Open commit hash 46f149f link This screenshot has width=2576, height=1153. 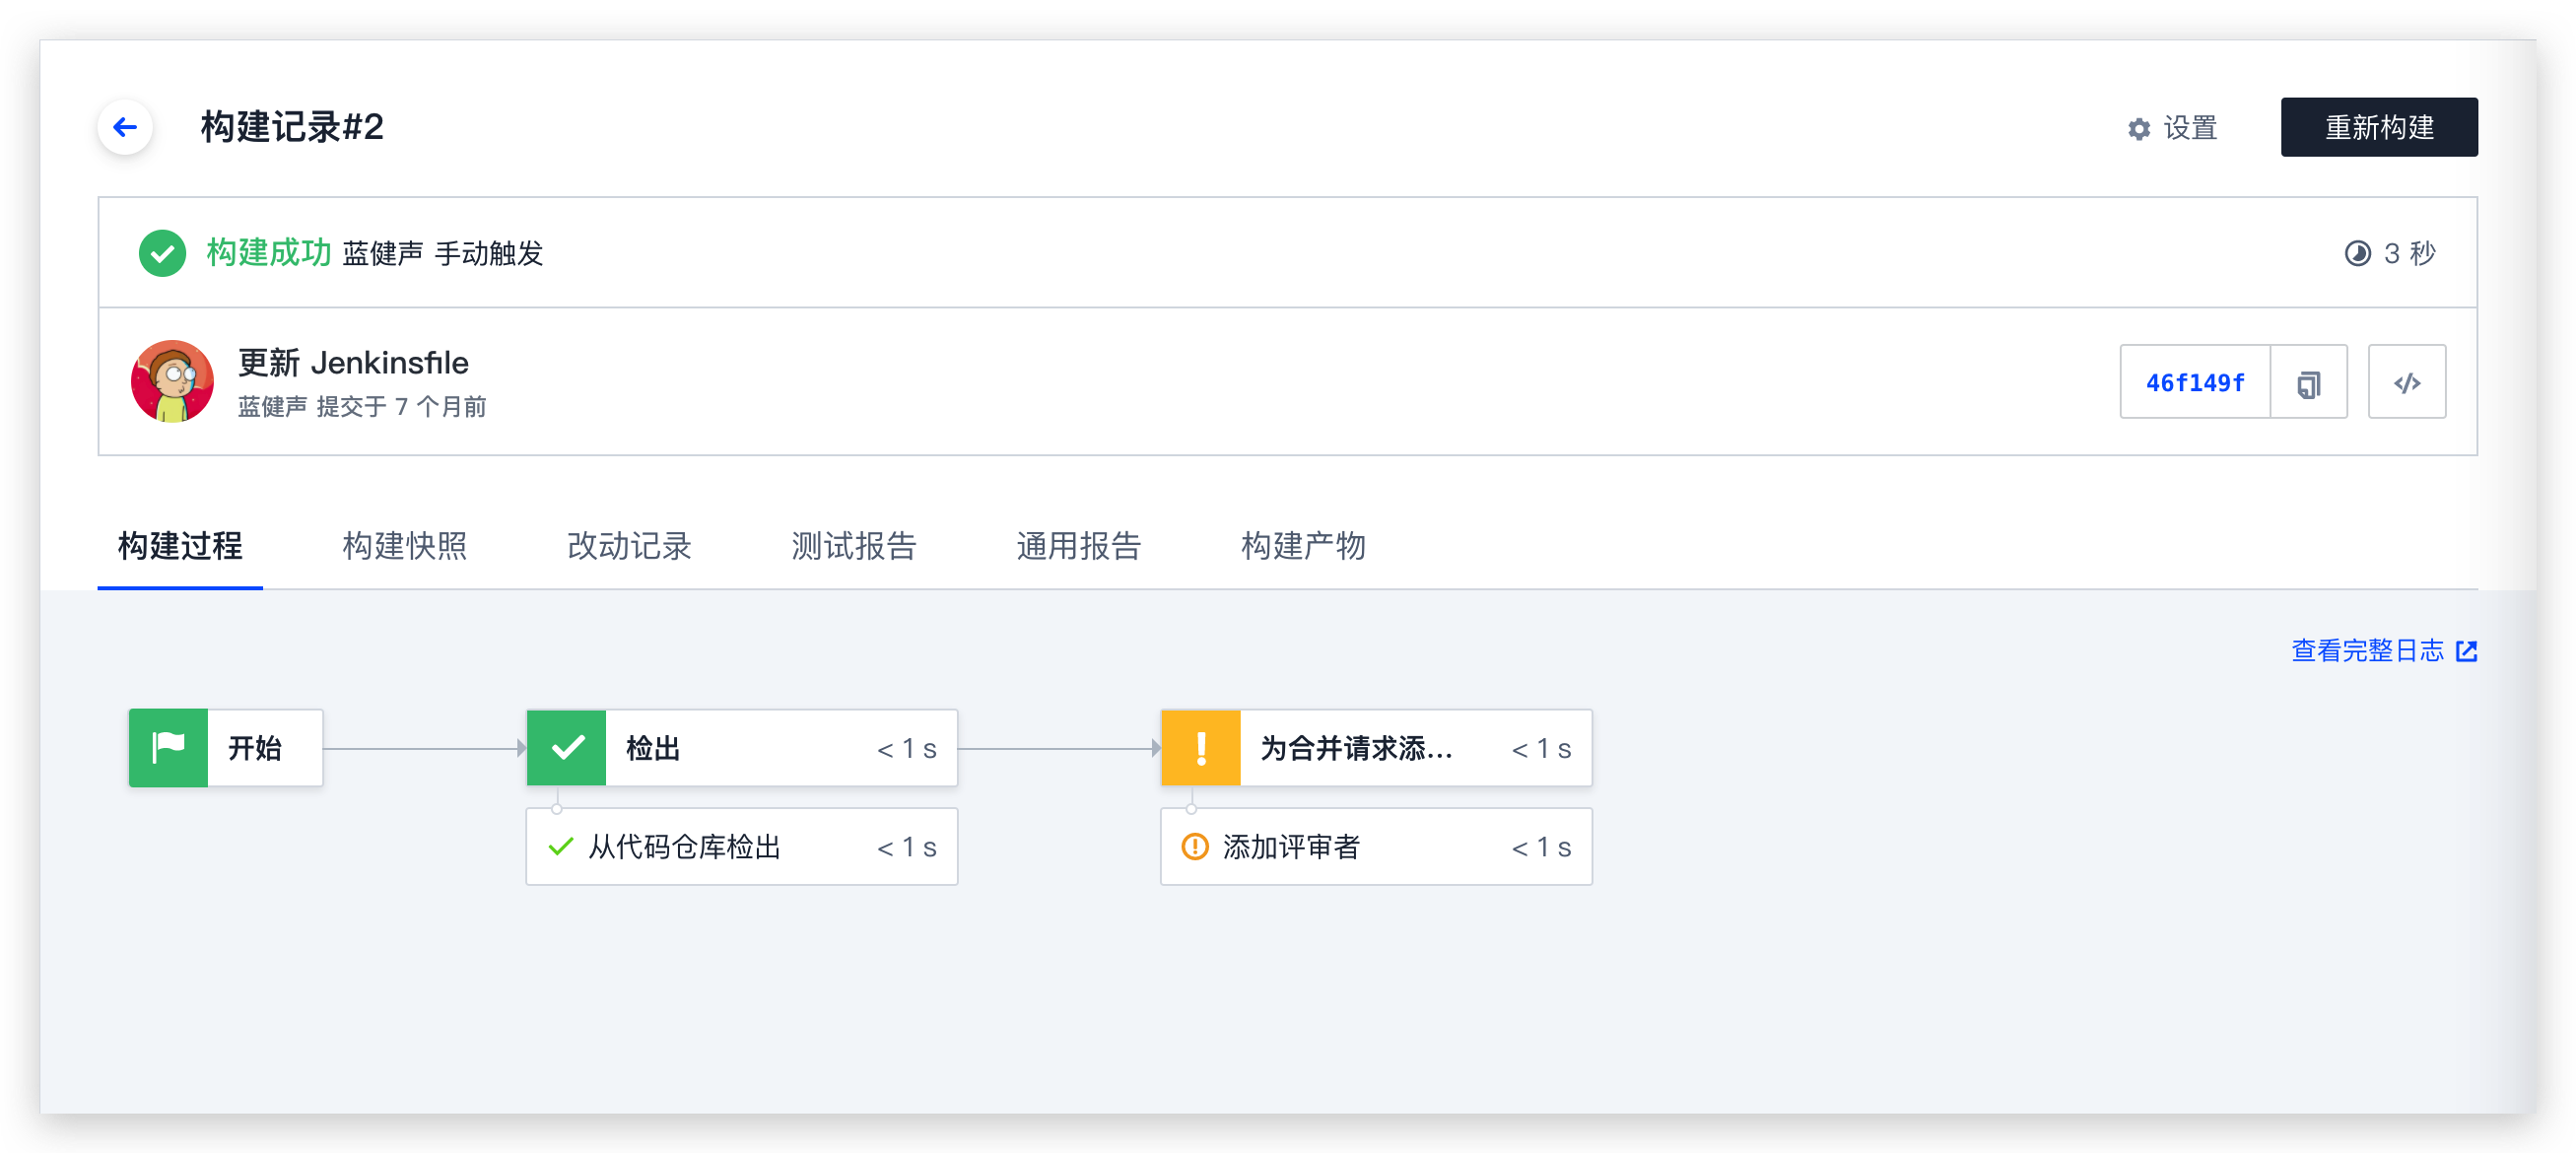2194,382
